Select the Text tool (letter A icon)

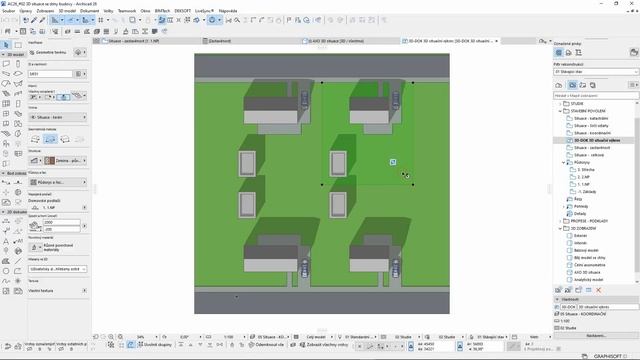coord(6,241)
